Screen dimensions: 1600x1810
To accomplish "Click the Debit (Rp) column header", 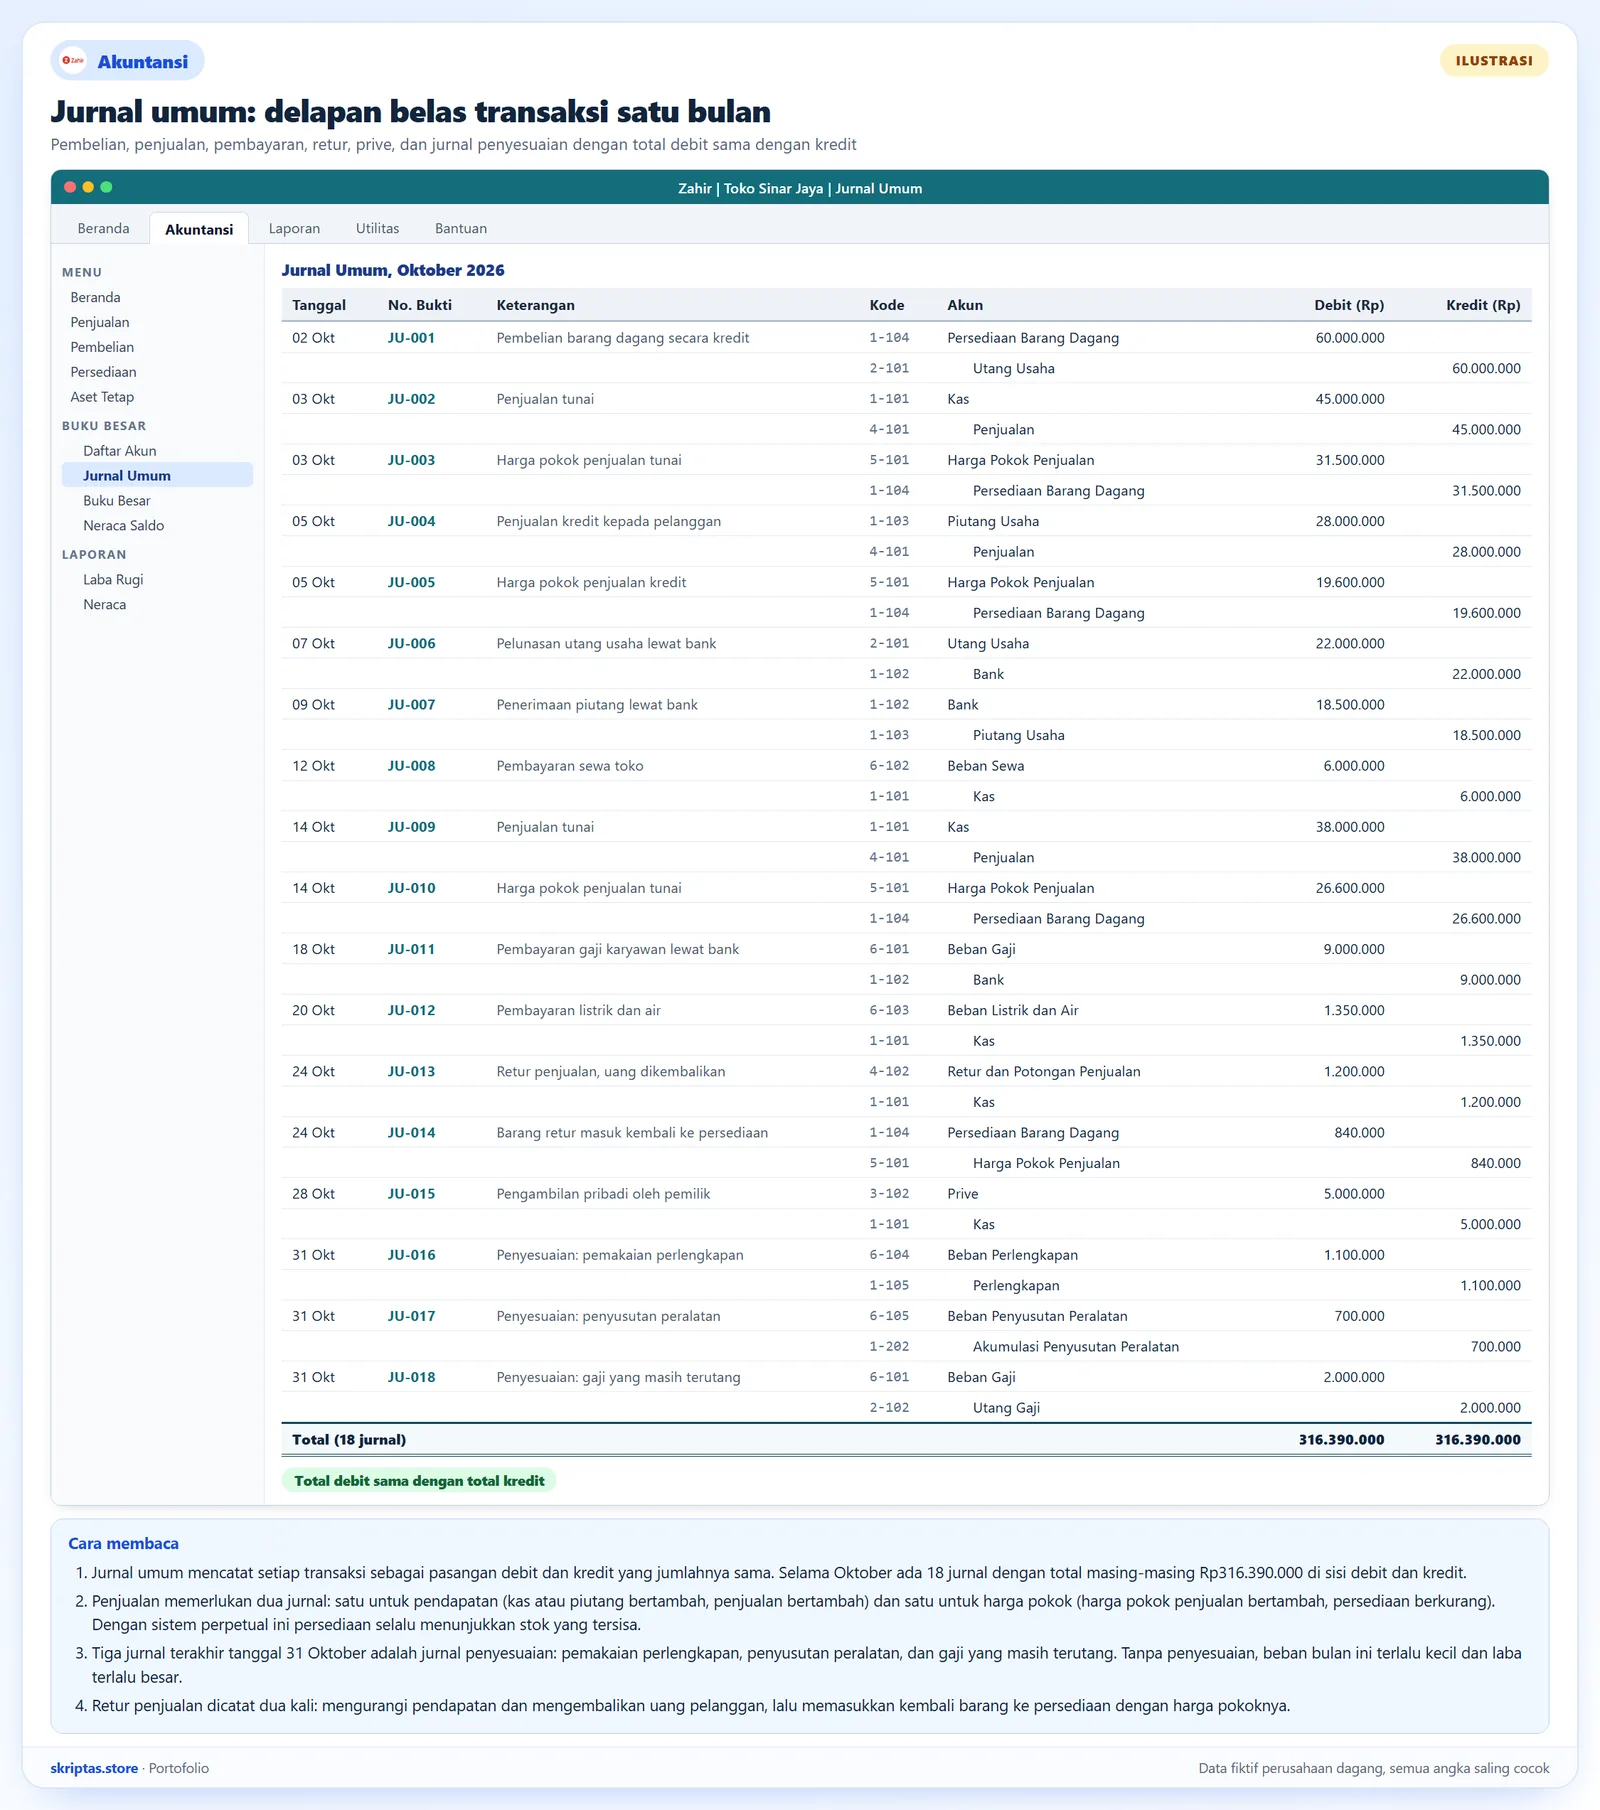I will pos(1349,305).
